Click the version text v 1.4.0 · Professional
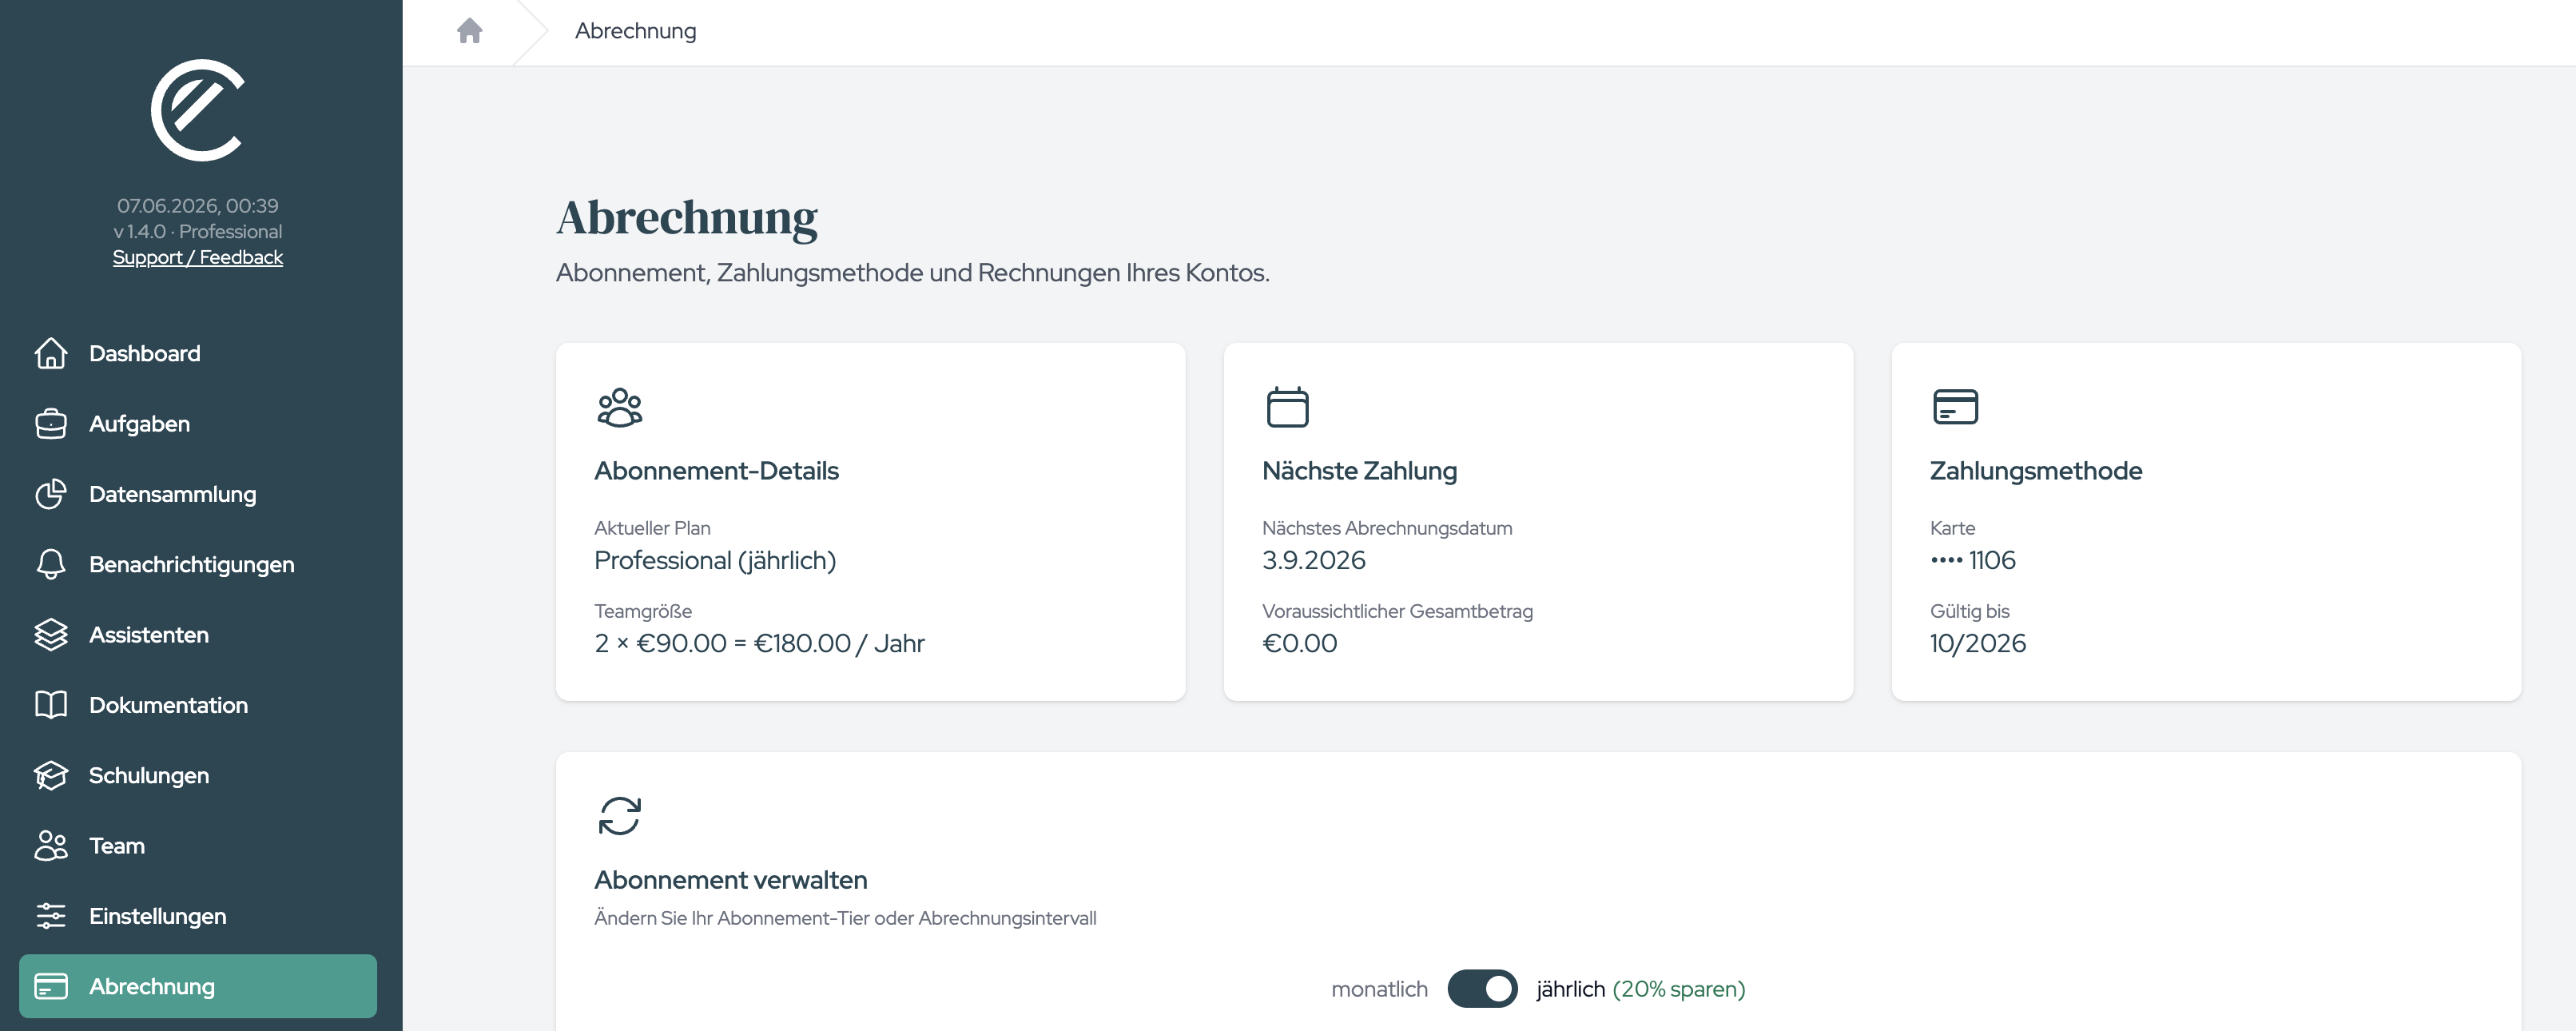The width and height of the screenshot is (2576, 1031). [198, 231]
